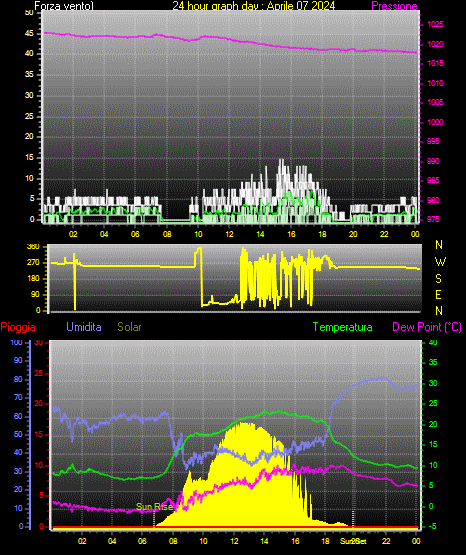Click the Pioggia legend label
Image resolution: width=466 pixels, height=555 pixels.
(x=18, y=327)
